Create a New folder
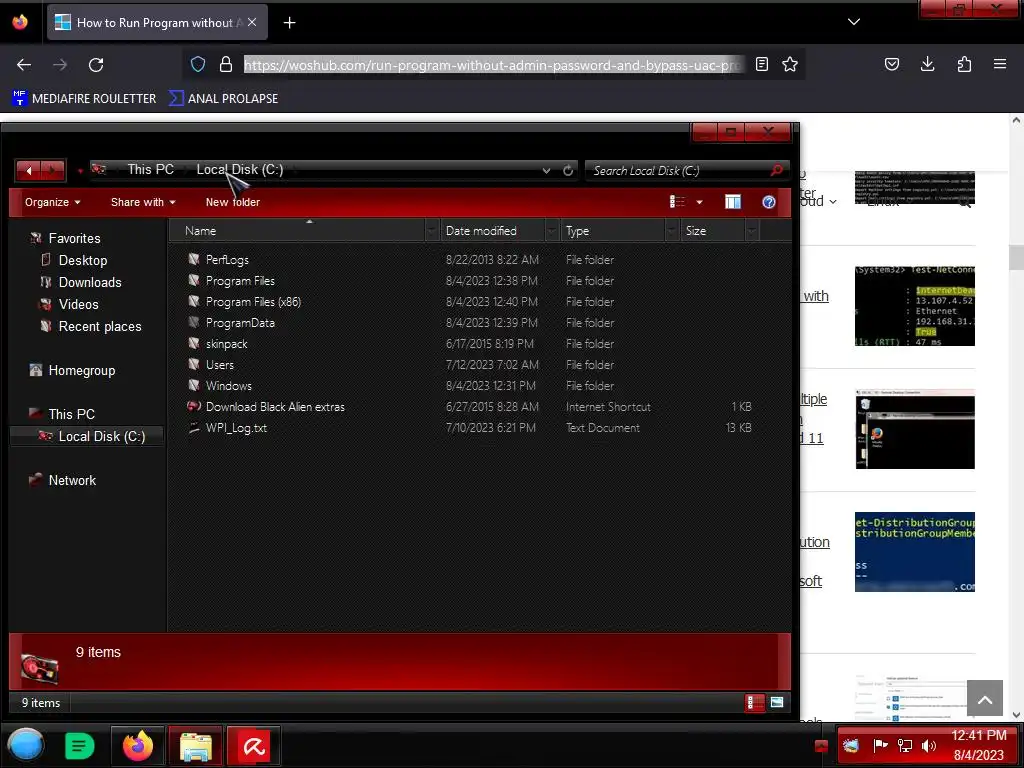The image size is (1024, 768). coord(232,202)
